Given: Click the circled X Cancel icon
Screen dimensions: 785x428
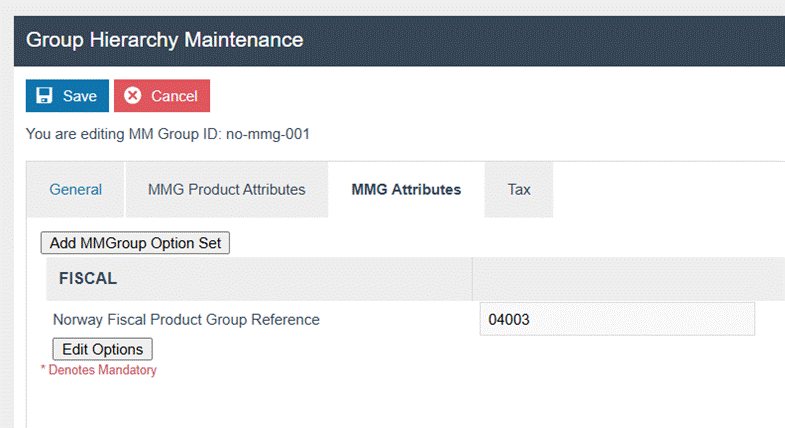Looking at the screenshot, I should pos(133,96).
